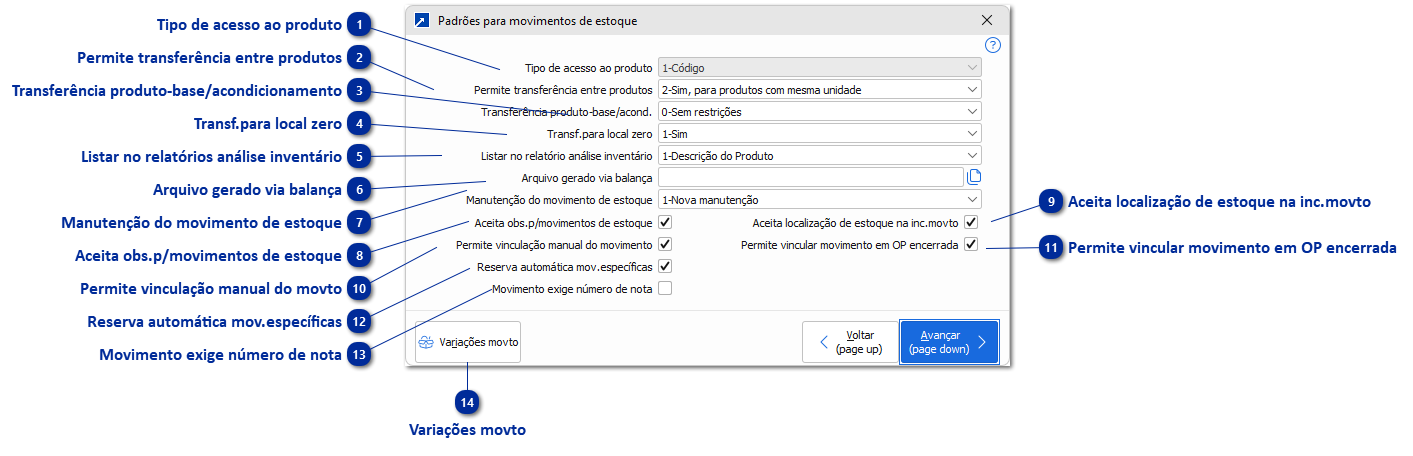Toggle Permite vincular movimento em OP encerrada checkbox
The height and width of the screenshot is (456, 1413).
(971, 244)
